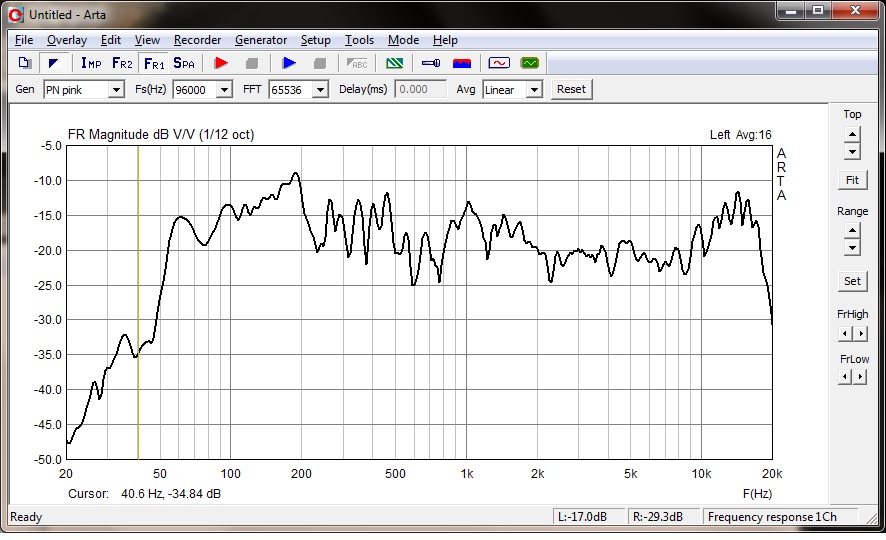
Task: Maximize the Arta window
Action: pyautogui.click(x=818, y=11)
